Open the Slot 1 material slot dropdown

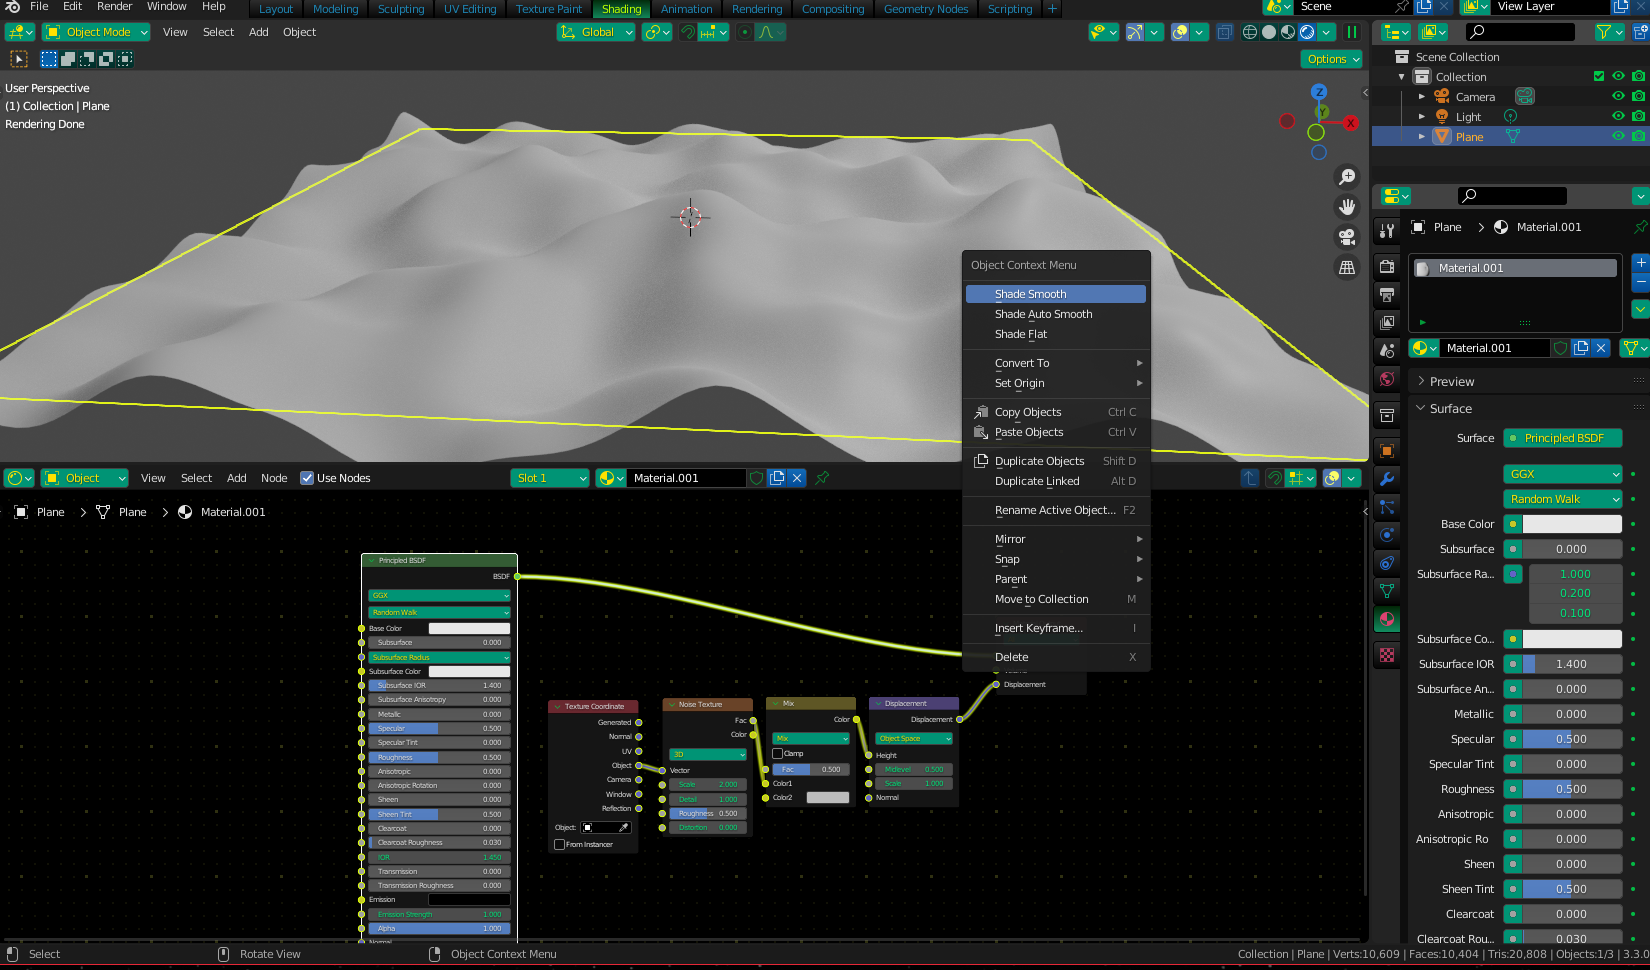click(x=550, y=478)
